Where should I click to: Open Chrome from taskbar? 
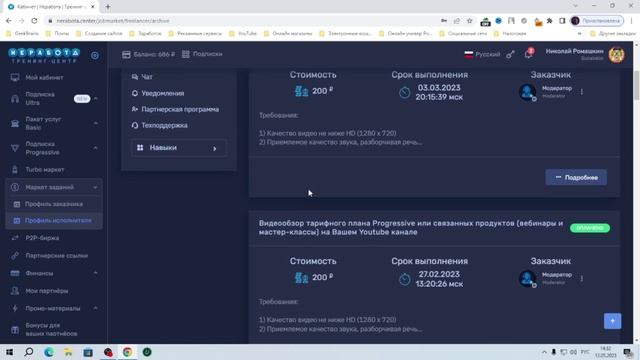coord(127,352)
